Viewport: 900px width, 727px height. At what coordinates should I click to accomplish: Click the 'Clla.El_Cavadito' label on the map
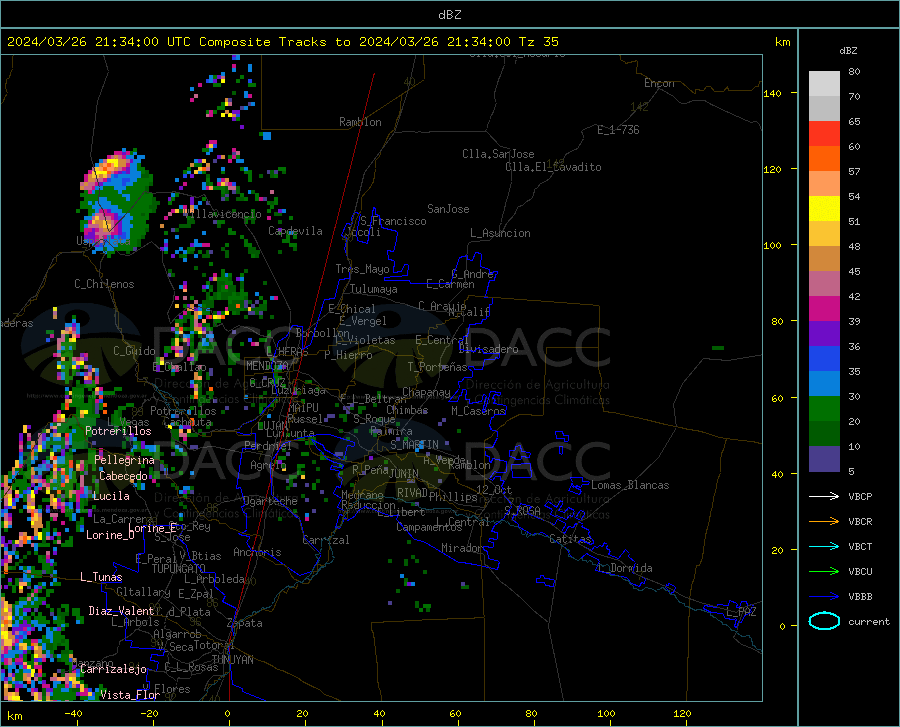click(553, 167)
